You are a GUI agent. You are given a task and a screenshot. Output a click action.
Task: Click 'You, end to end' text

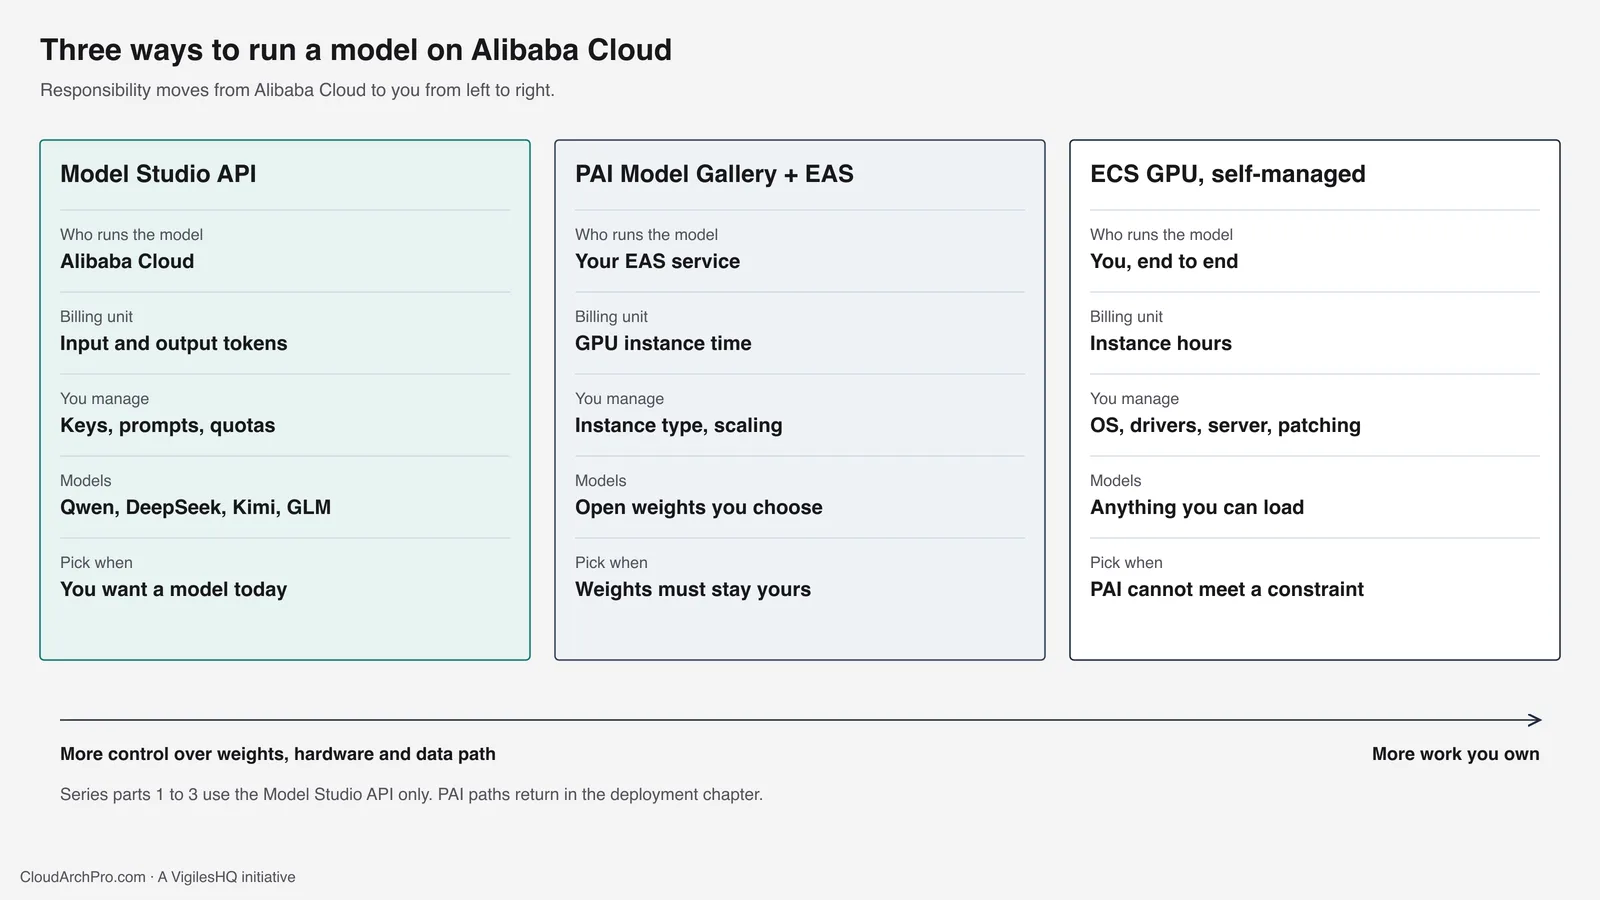(1164, 261)
